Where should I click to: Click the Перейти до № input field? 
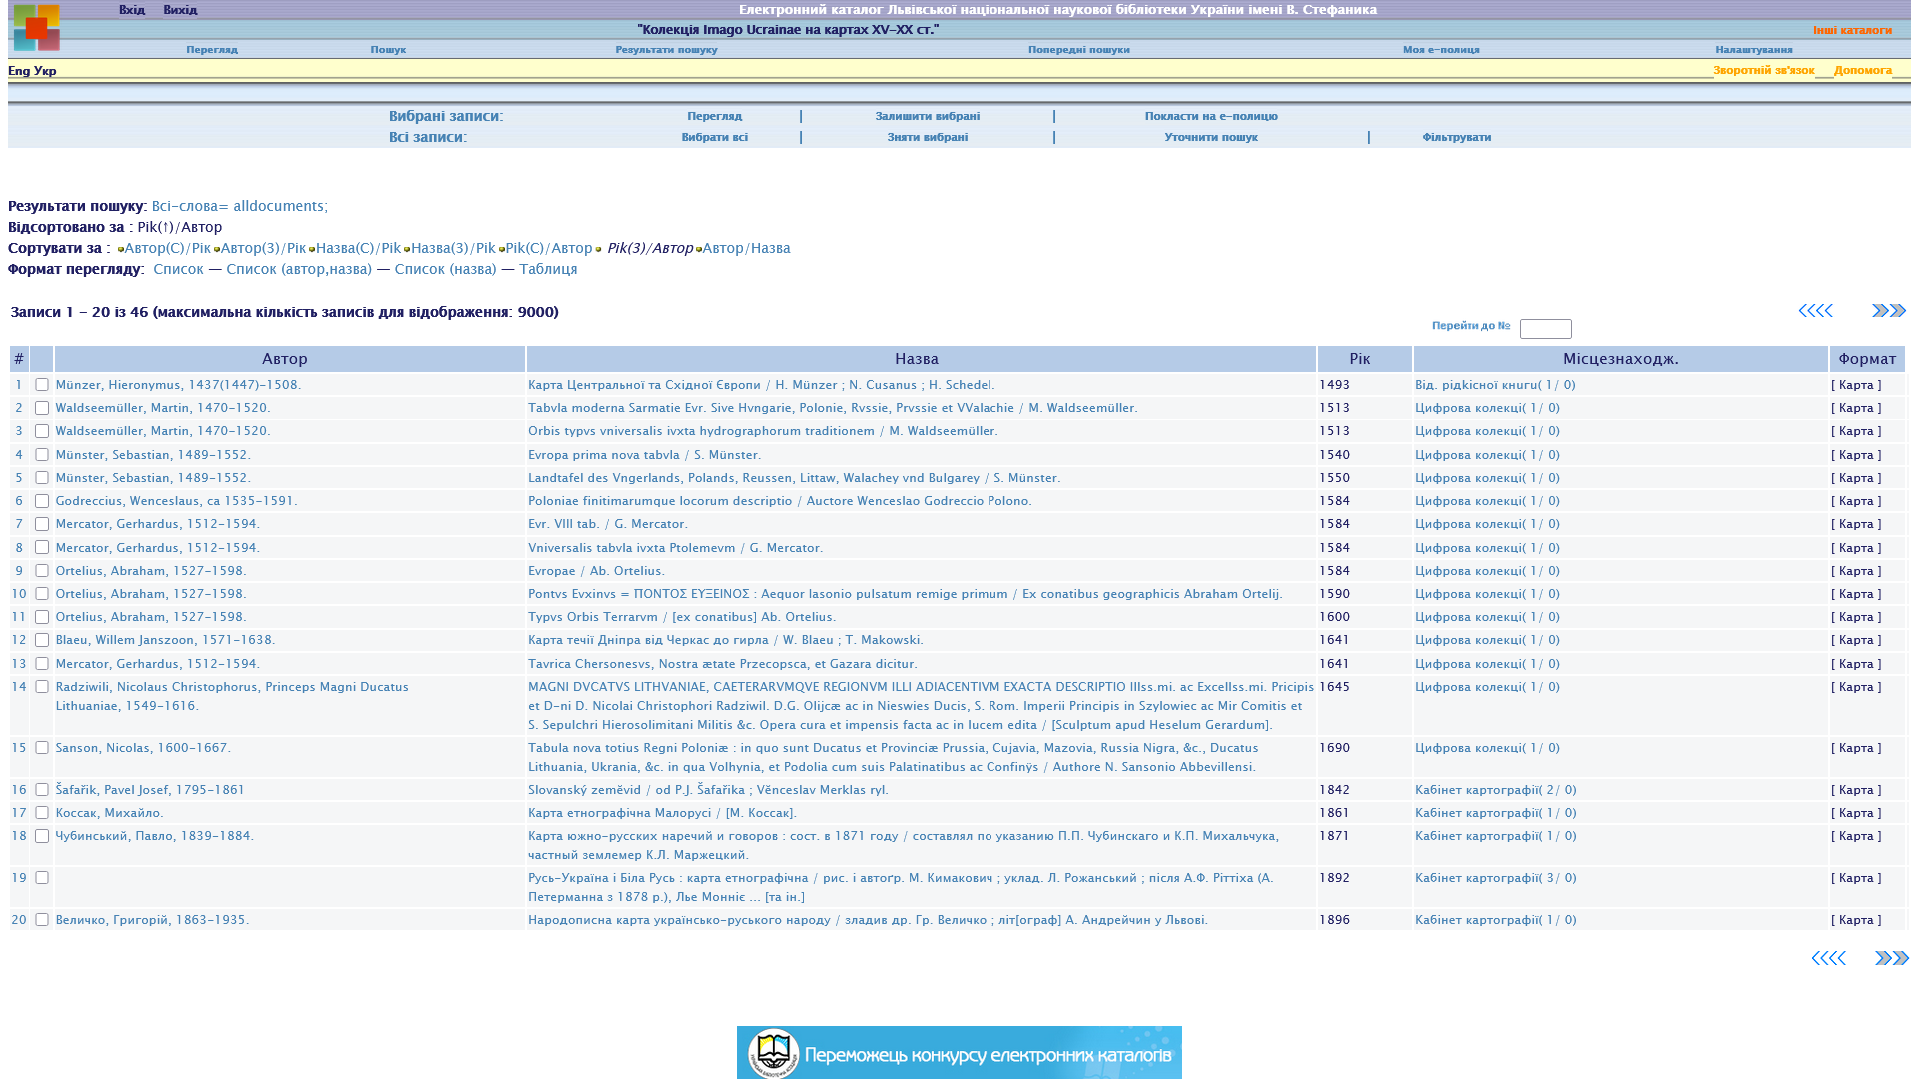(1545, 329)
